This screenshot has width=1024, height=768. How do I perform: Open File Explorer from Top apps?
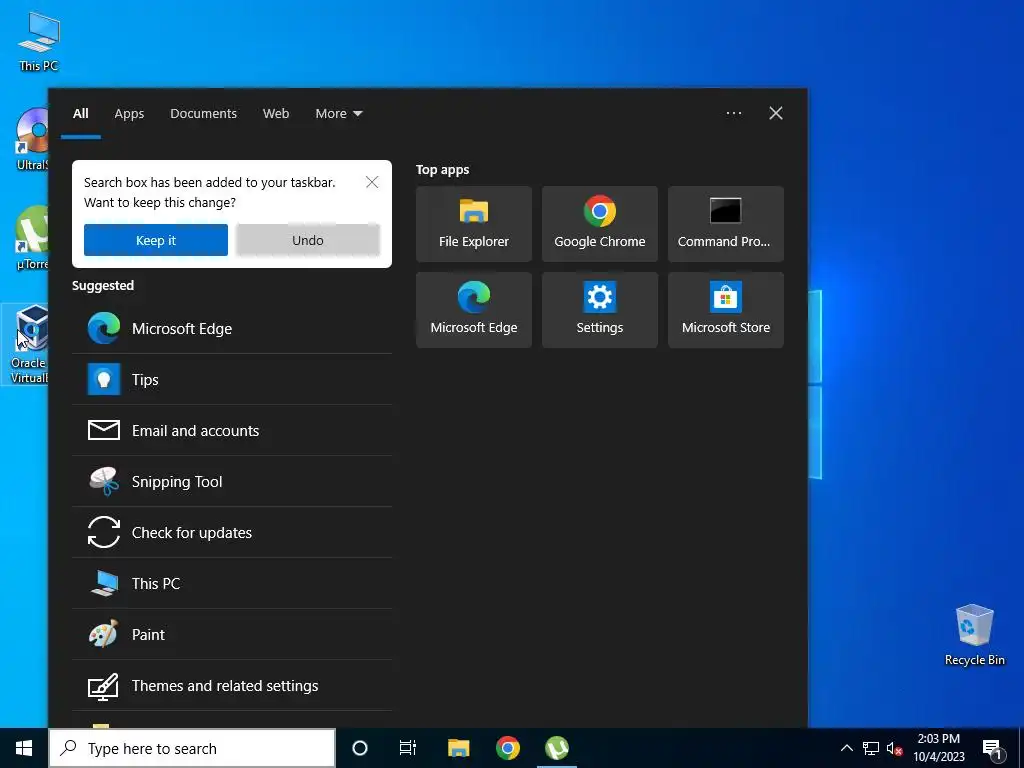point(473,224)
